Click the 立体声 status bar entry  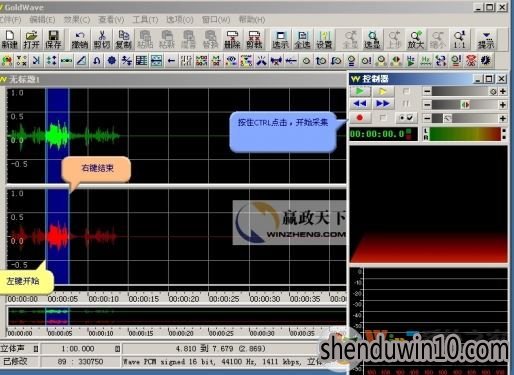pos(12,349)
